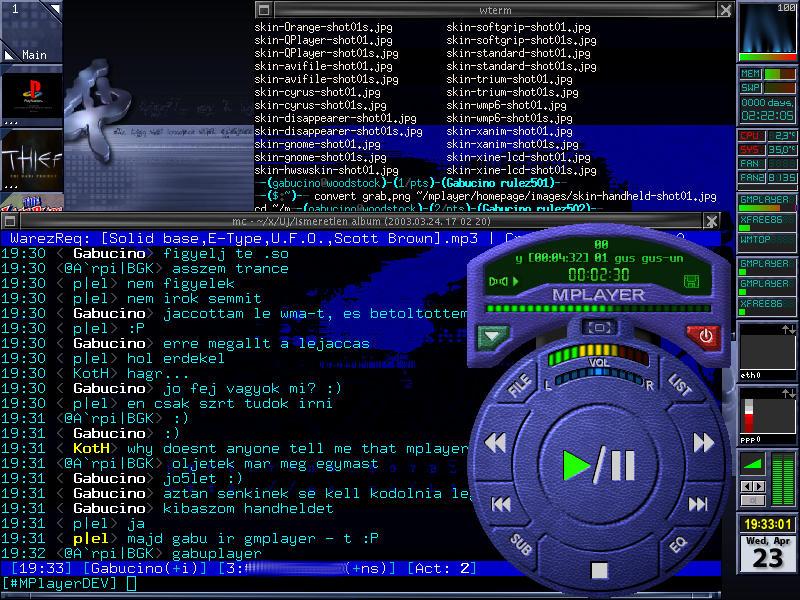Click the double-arrow rewind button in MPlayer
Image resolution: width=800 pixels, height=600 pixels.
[x=494, y=443]
